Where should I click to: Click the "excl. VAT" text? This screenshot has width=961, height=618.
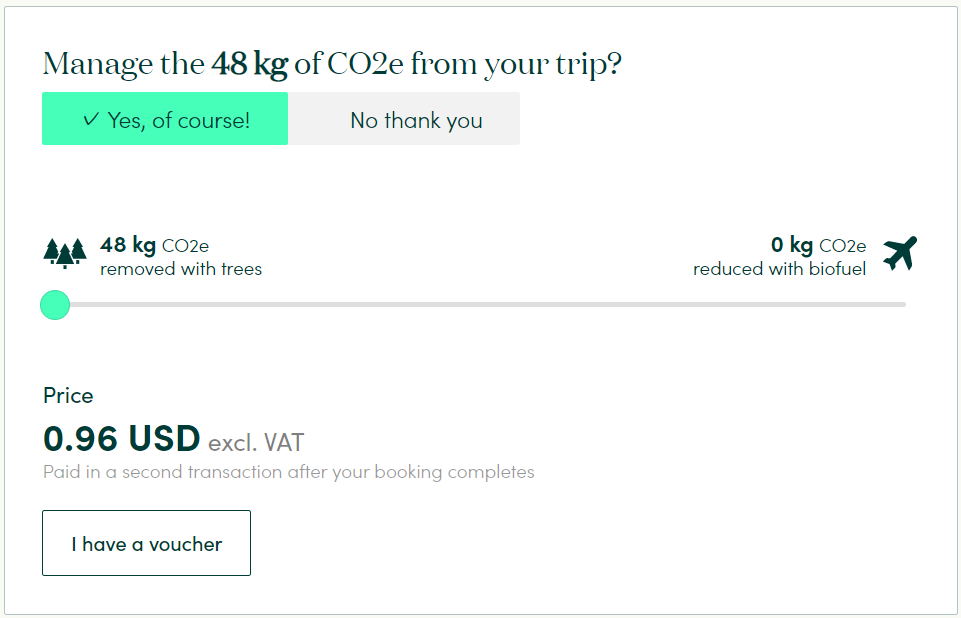pyautogui.click(x=256, y=443)
